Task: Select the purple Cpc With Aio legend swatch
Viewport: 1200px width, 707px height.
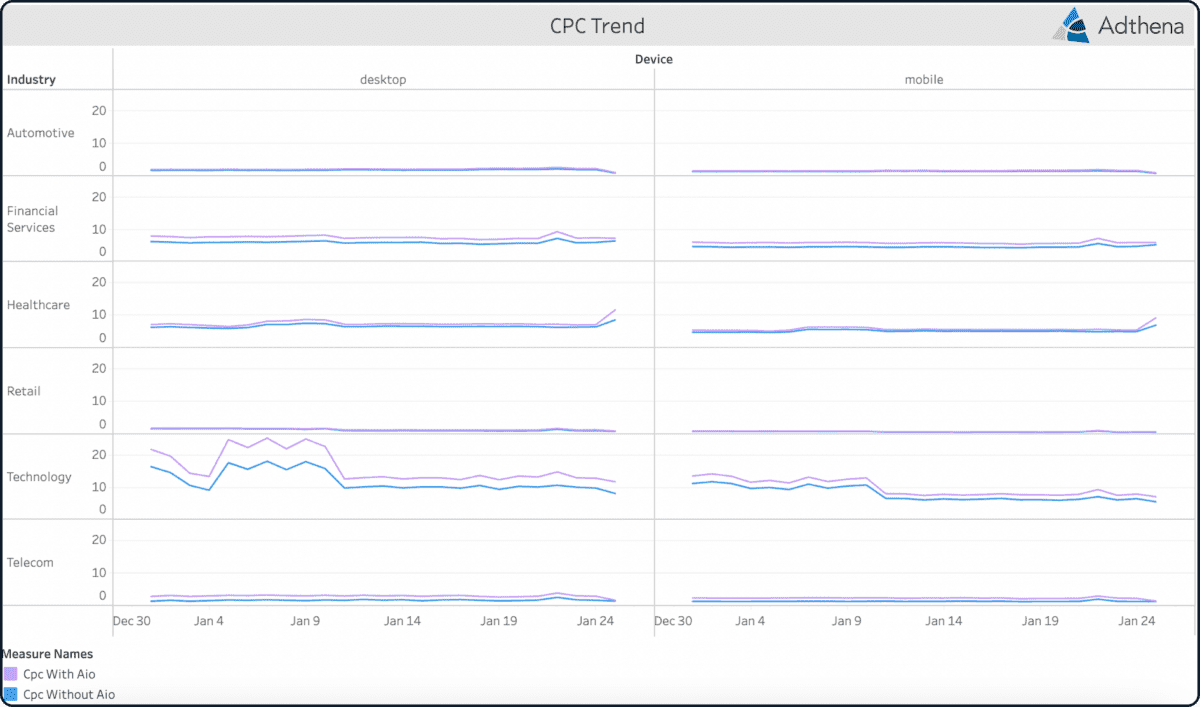Action: point(12,673)
